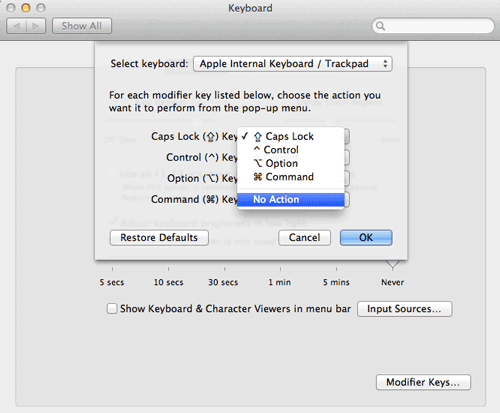Click the 5 mins slider label

click(336, 282)
